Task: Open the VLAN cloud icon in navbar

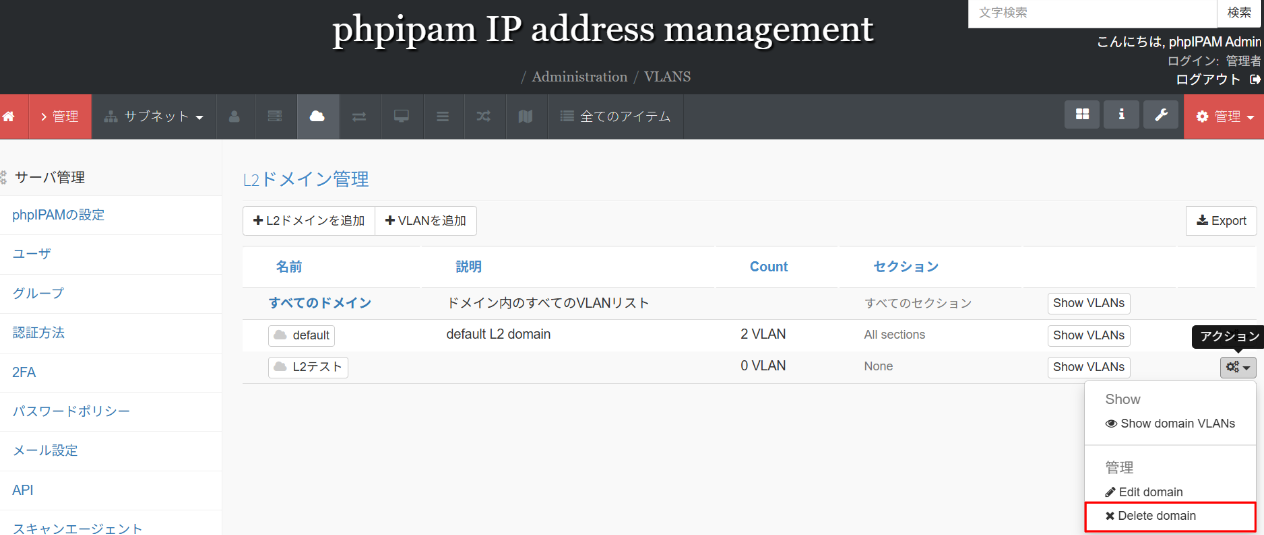Action: (317, 117)
